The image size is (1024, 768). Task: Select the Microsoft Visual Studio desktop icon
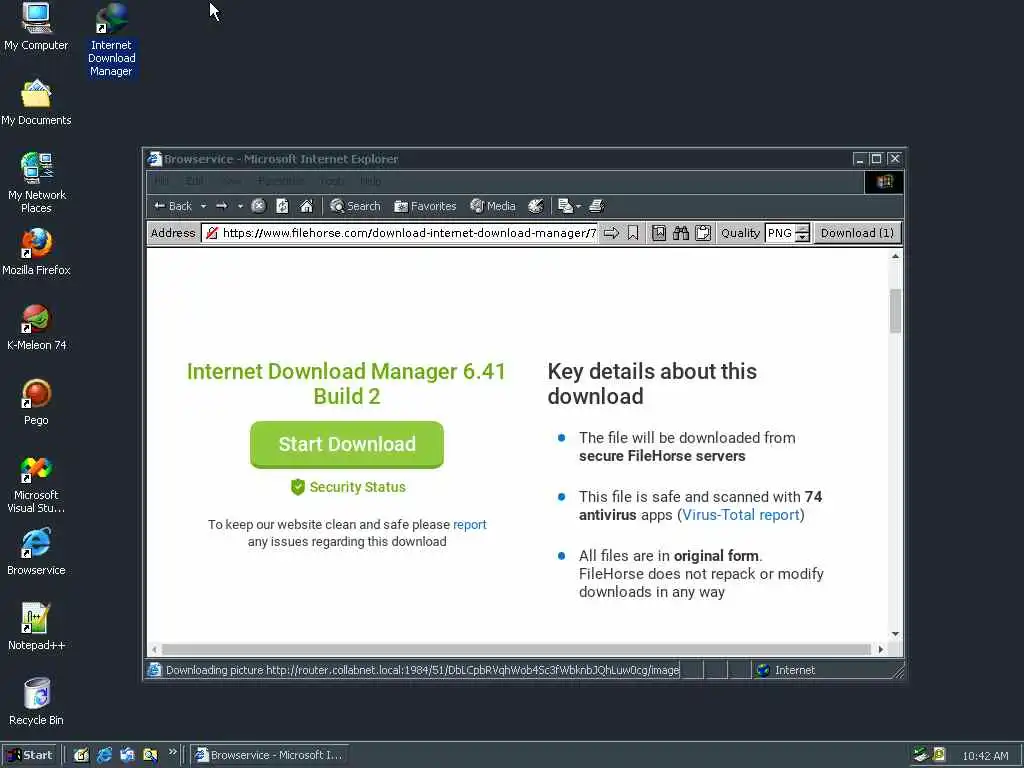coord(36,484)
